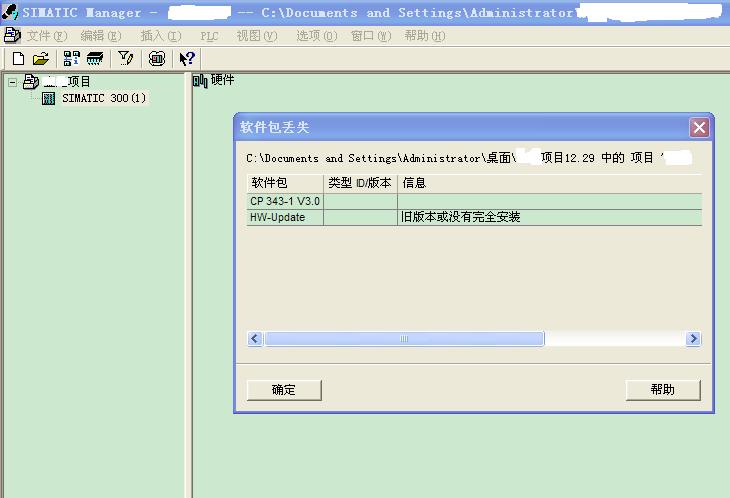Click the context help arrow icon
The image size is (730, 498).
tap(187, 59)
